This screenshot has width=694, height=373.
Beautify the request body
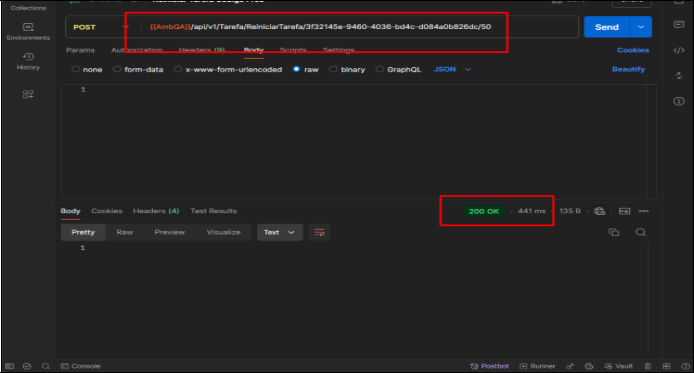[x=628, y=69]
